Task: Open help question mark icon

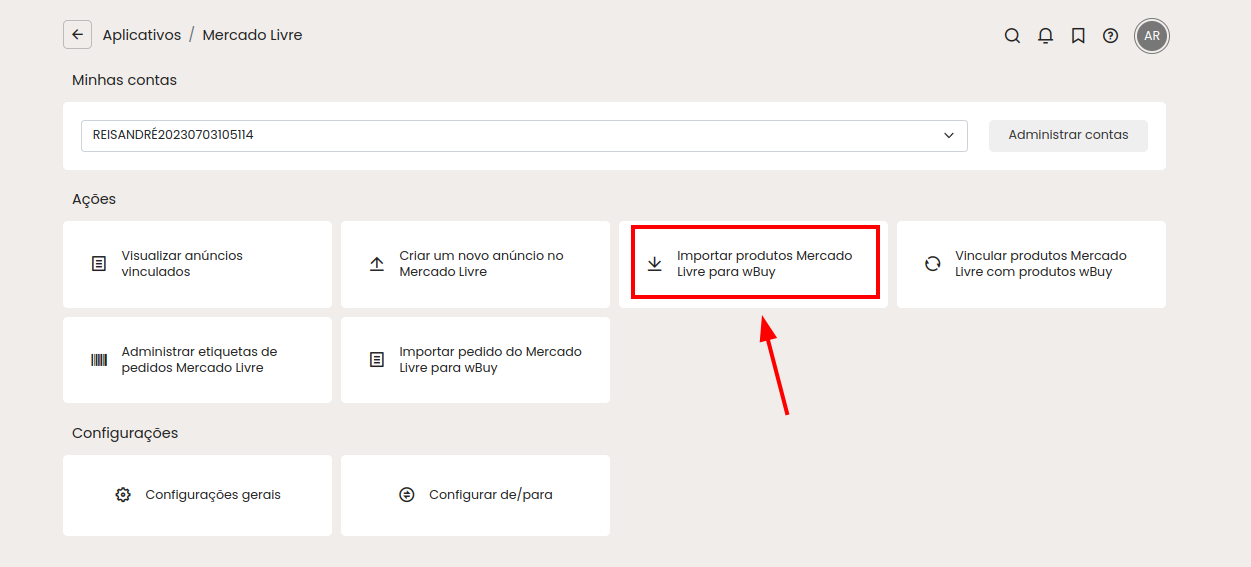Action: 1110,36
